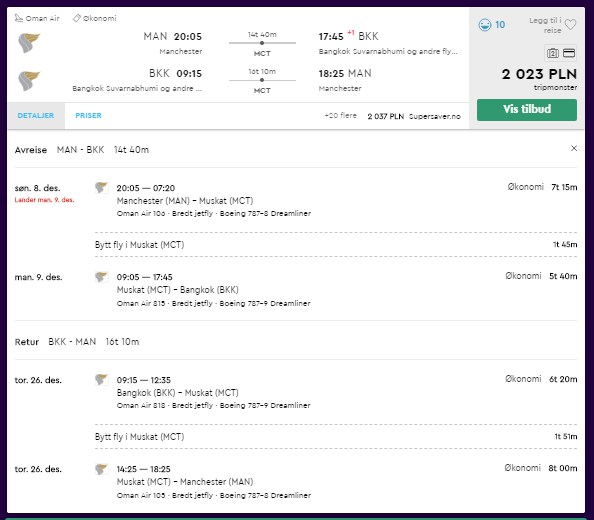The image size is (594, 520).
Task: Click airline logo for Muskat–Bangkok segment
Action: click(x=102, y=277)
